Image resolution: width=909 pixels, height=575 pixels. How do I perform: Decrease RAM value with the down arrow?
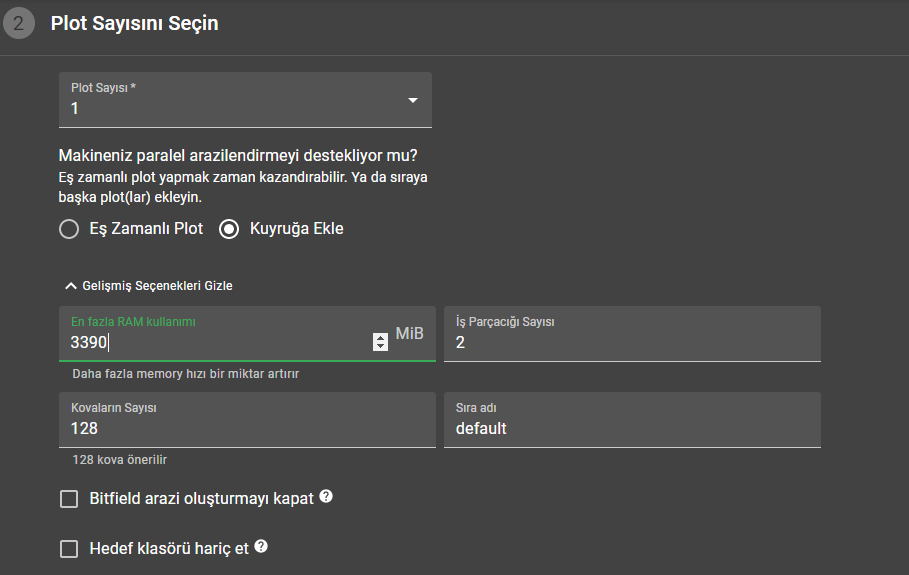[380, 347]
